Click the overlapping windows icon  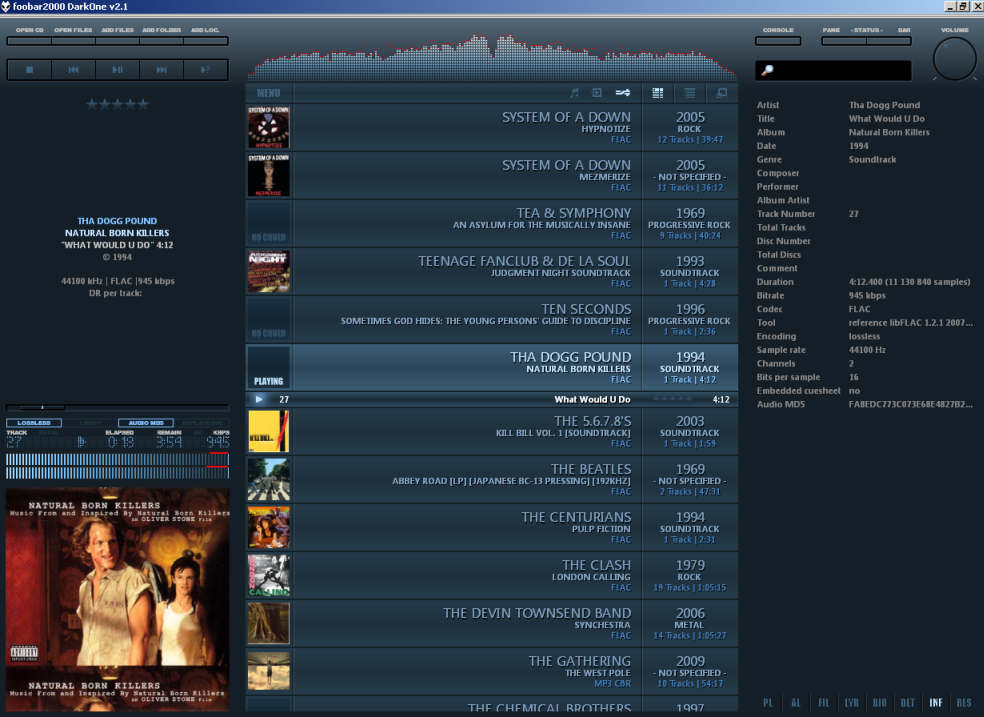point(722,93)
